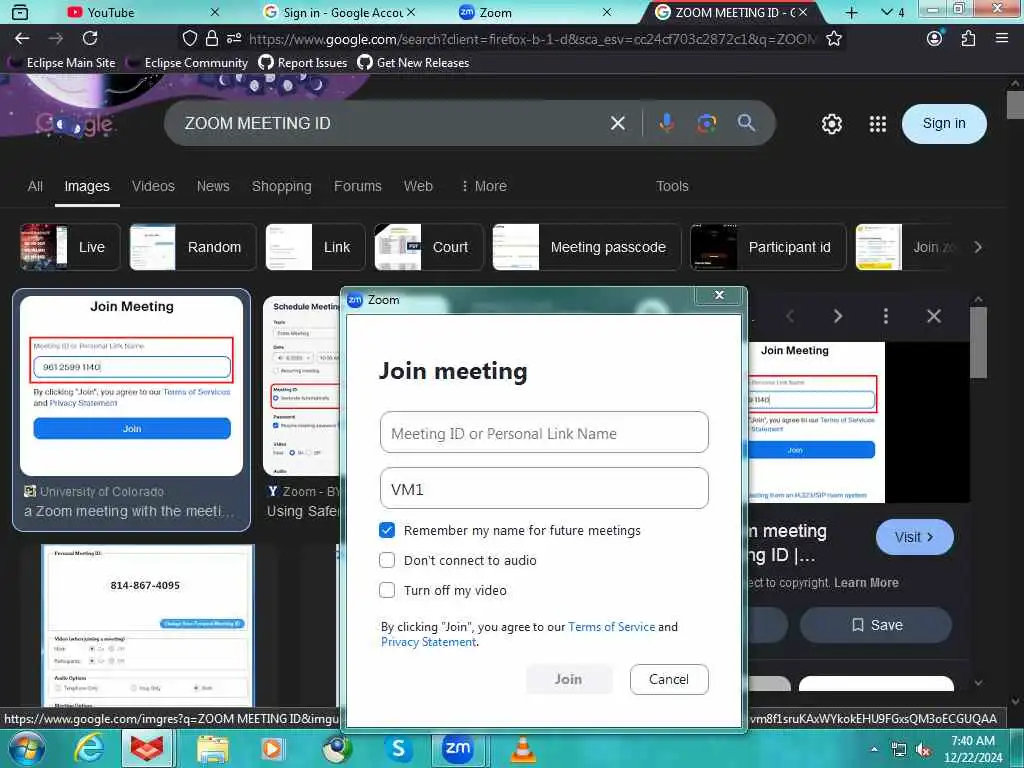The image size is (1024, 768).
Task: Open the Firefox account icon
Action: pyautogui.click(x=935, y=39)
